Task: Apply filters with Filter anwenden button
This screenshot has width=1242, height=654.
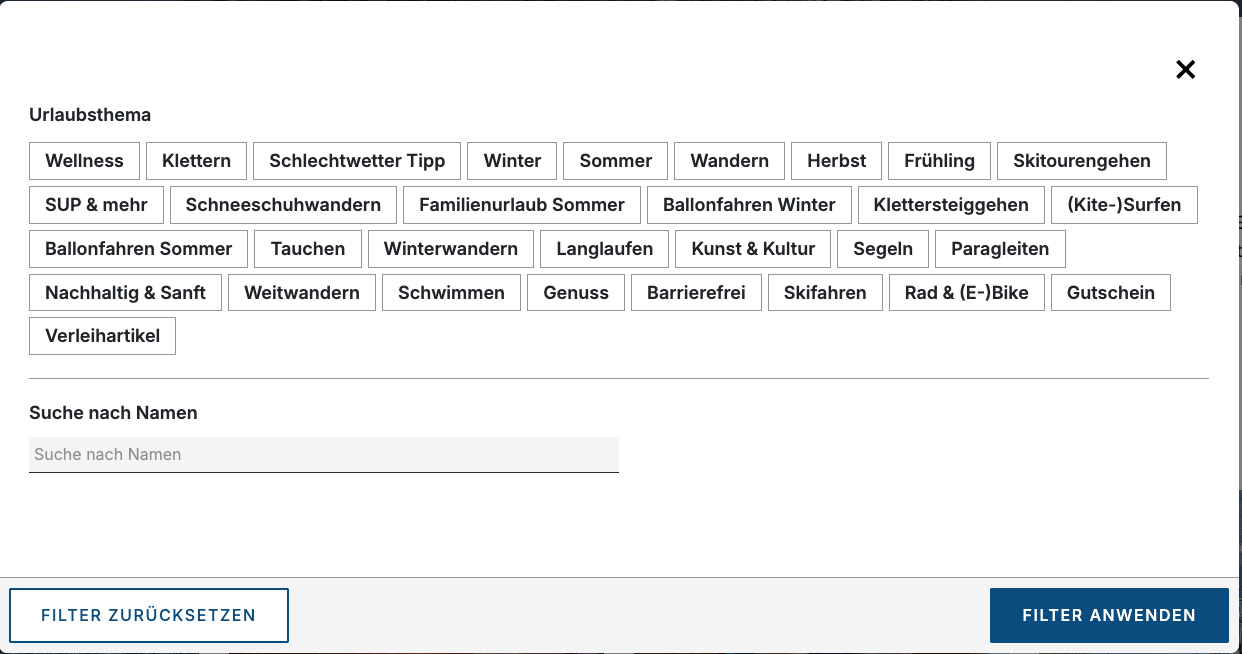Action: pyautogui.click(x=1109, y=615)
